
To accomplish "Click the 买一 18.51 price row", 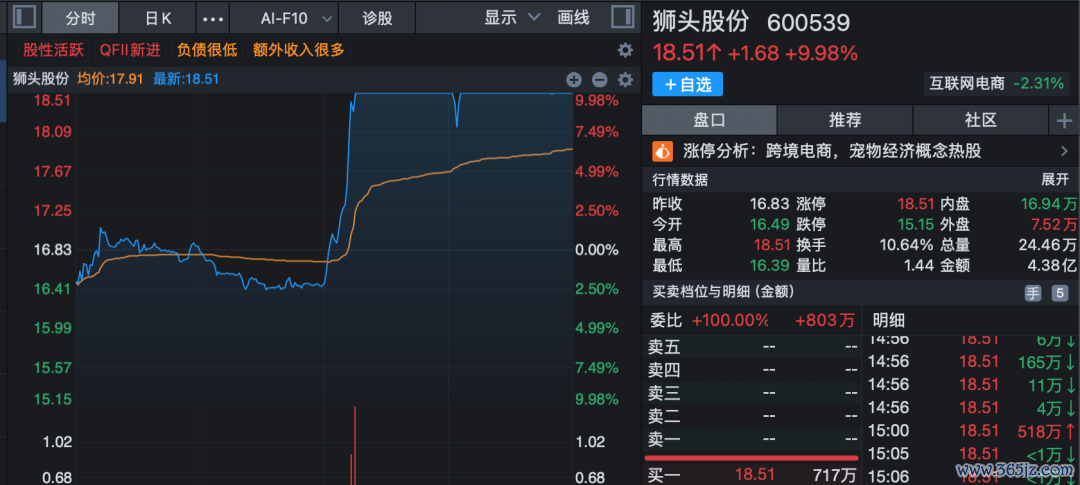I will coord(751,474).
